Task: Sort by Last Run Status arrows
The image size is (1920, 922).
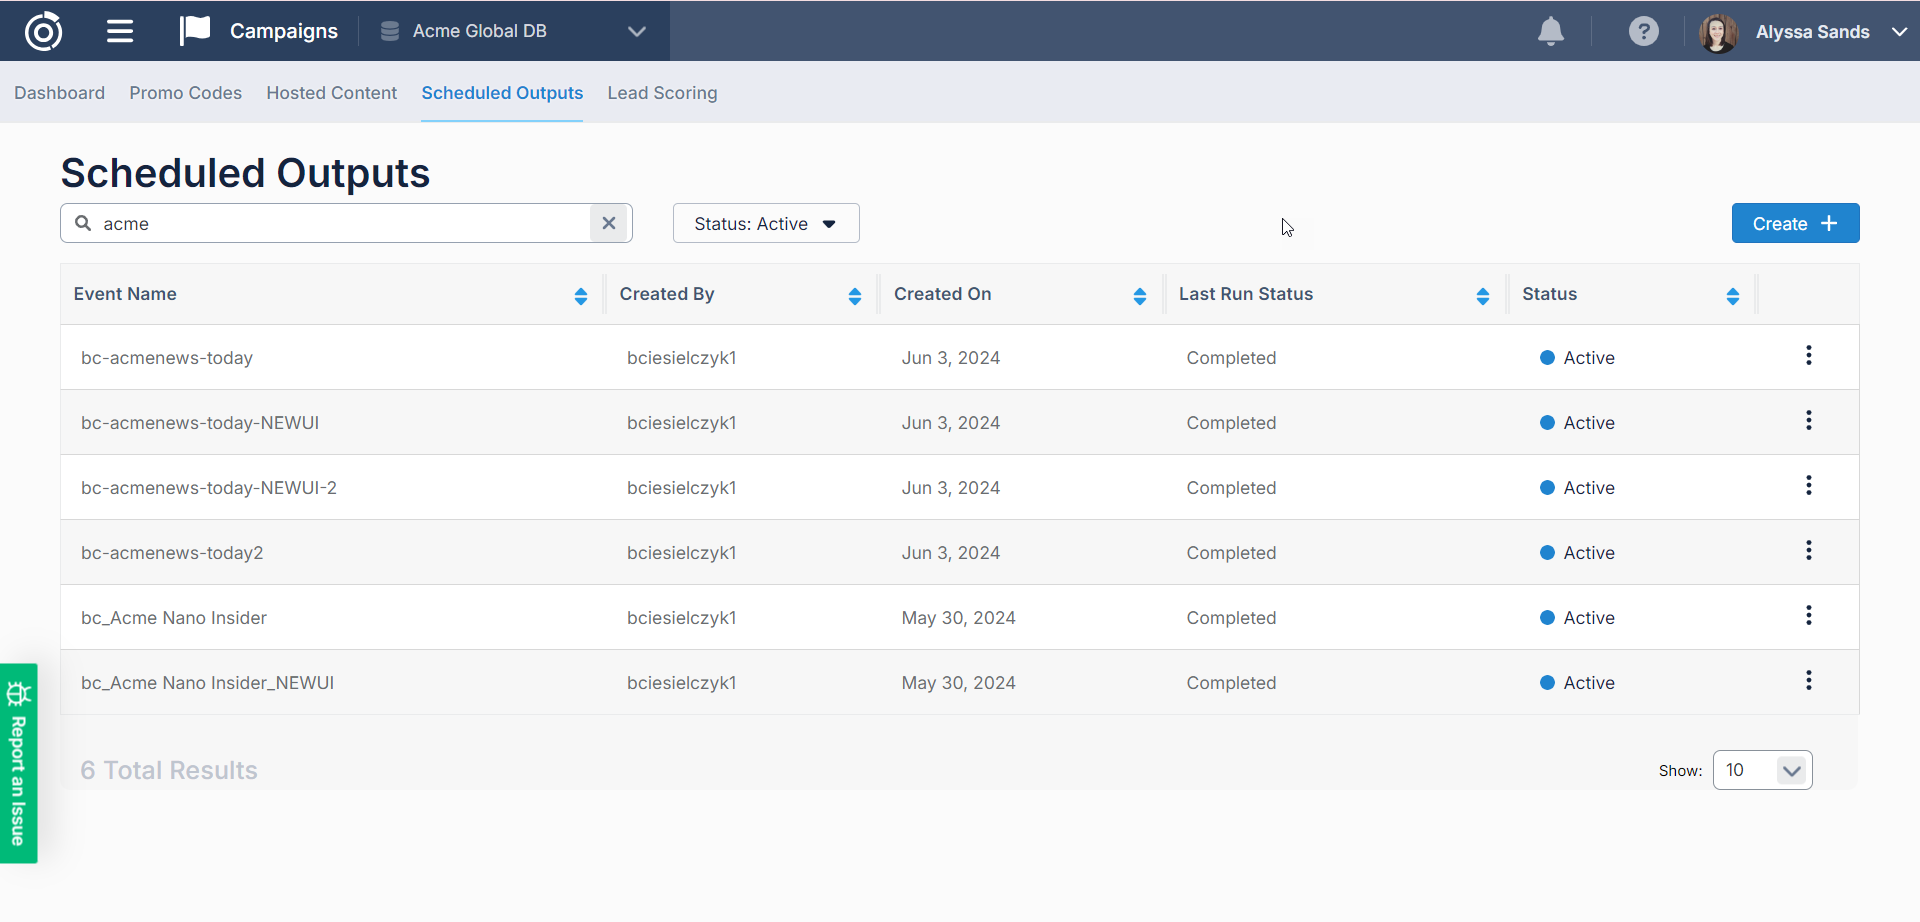Action: pos(1482,295)
